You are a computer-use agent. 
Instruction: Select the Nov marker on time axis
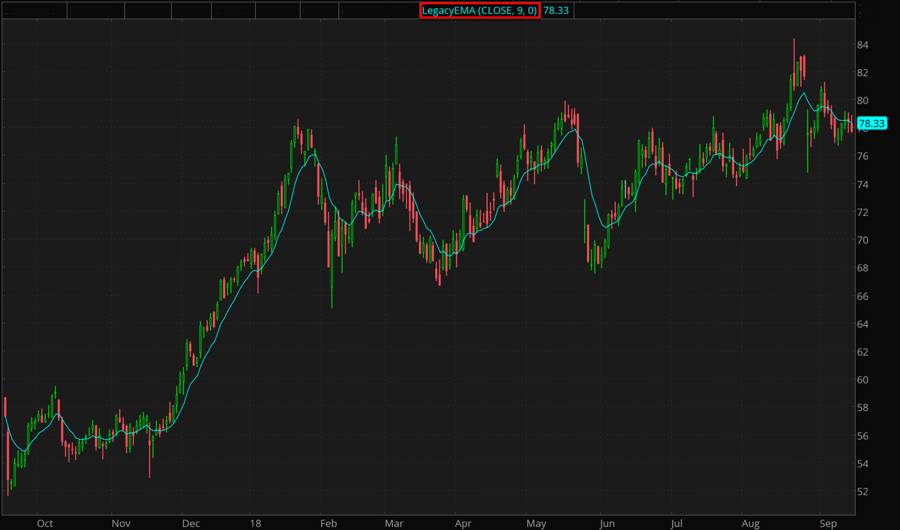[121, 522]
